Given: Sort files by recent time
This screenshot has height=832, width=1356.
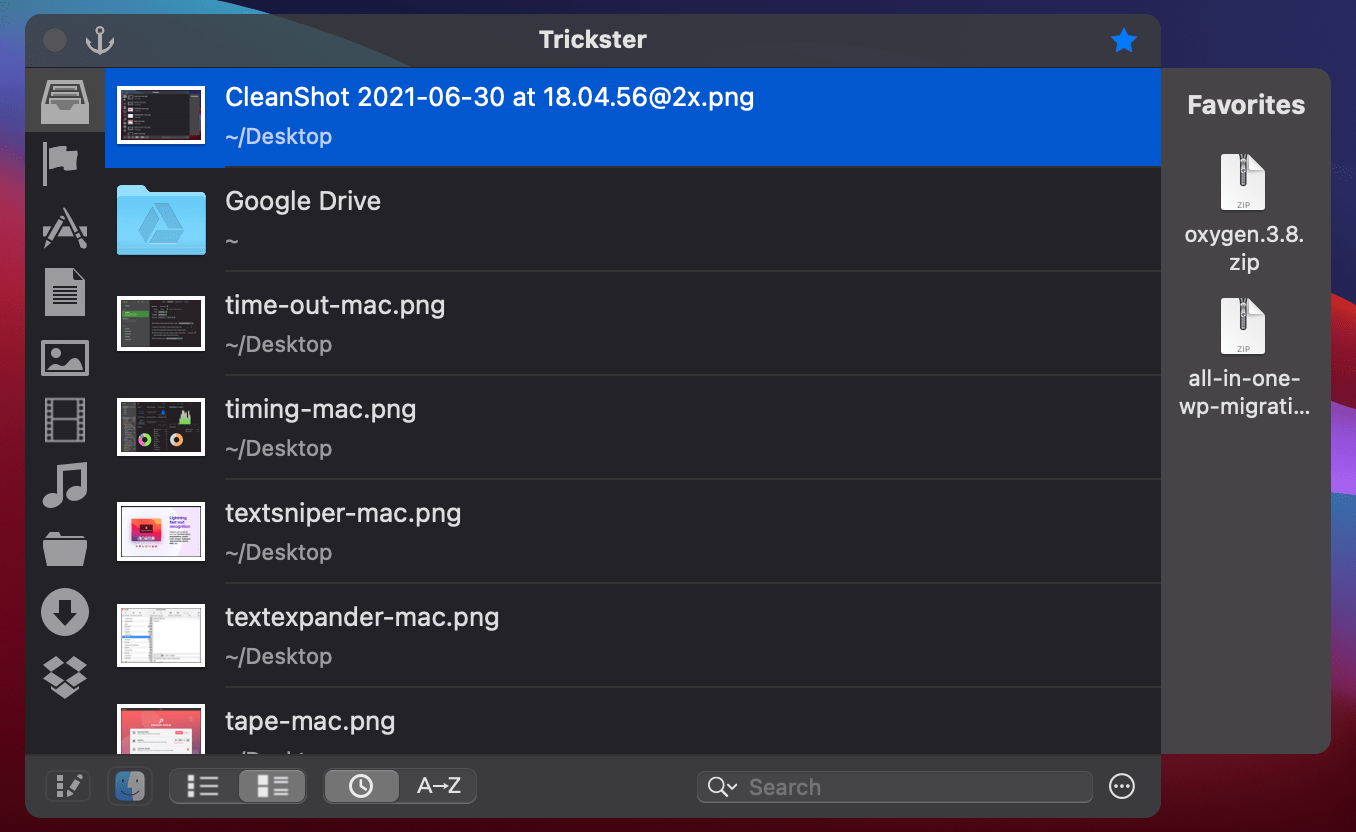Looking at the screenshot, I should [x=361, y=786].
